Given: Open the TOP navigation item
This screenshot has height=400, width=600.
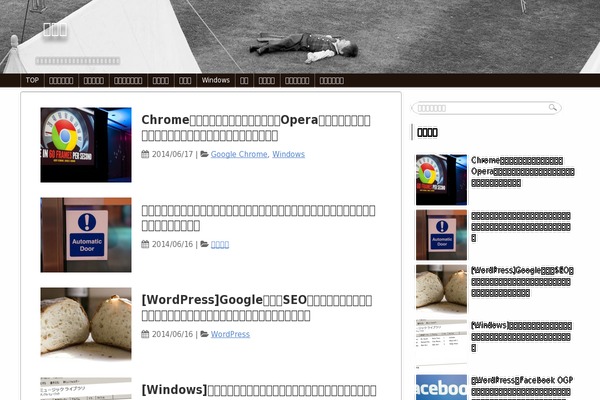Looking at the screenshot, I should click(32, 80).
